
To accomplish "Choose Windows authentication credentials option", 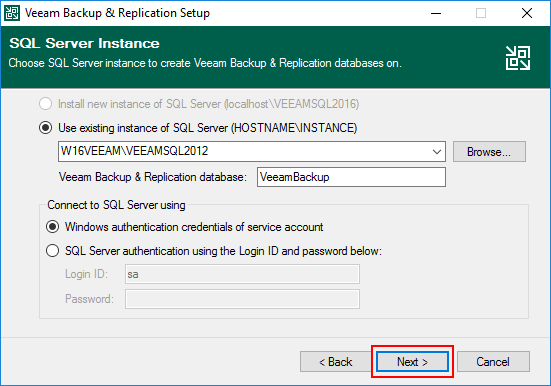I will pos(52,227).
